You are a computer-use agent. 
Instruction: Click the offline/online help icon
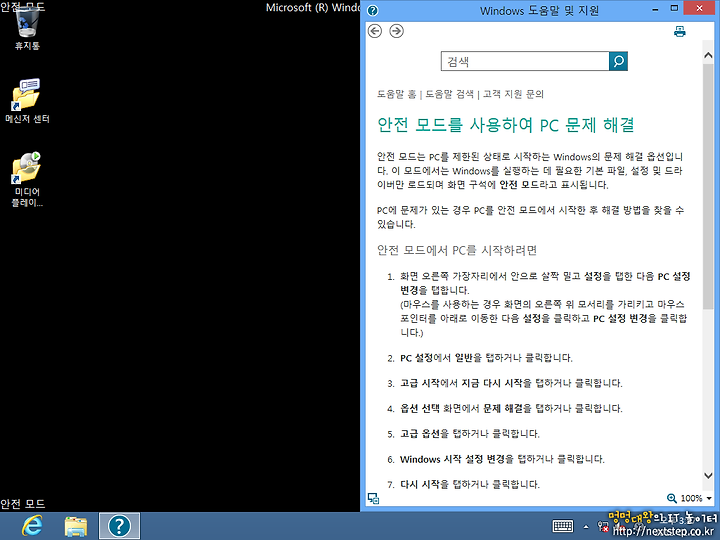click(373, 499)
